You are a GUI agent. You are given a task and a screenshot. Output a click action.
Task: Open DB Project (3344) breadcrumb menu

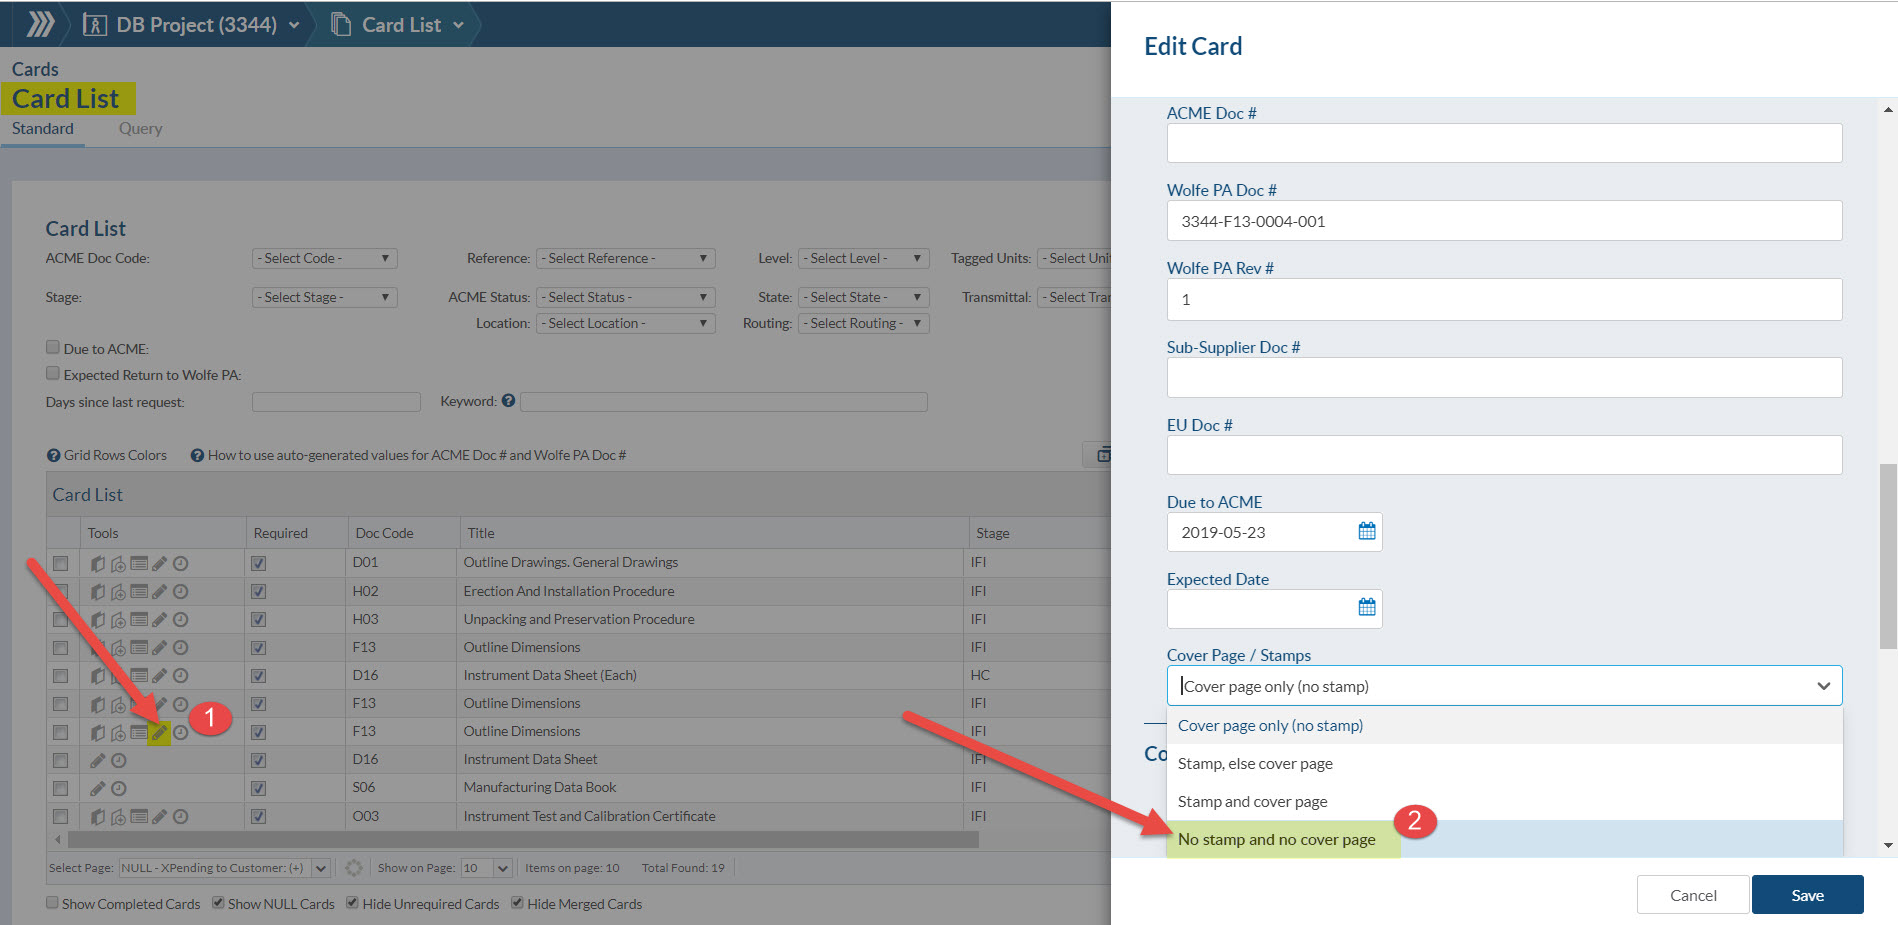(191, 24)
